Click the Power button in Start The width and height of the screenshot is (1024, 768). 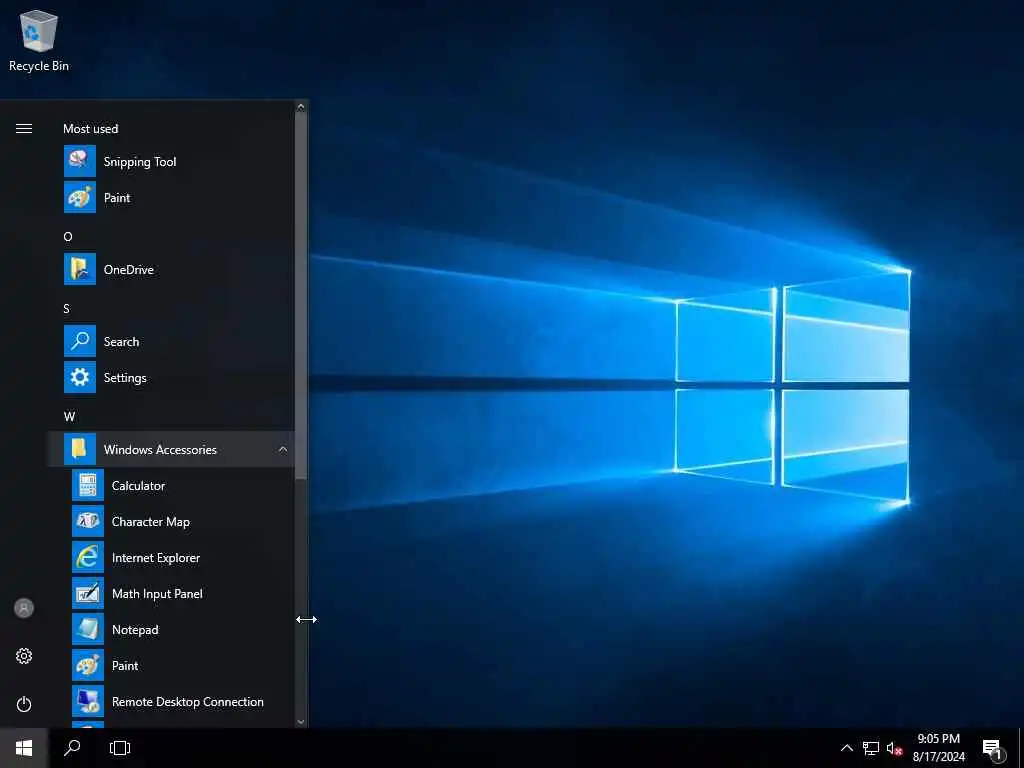click(x=24, y=704)
